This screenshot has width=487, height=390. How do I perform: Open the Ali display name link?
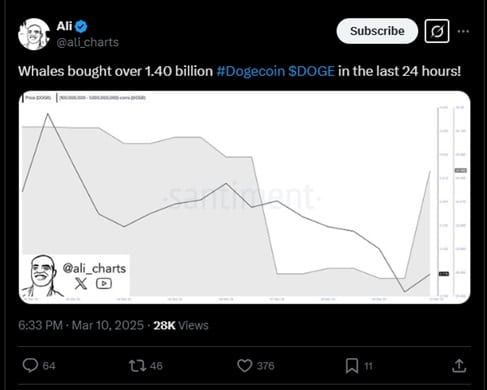[64, 26]
